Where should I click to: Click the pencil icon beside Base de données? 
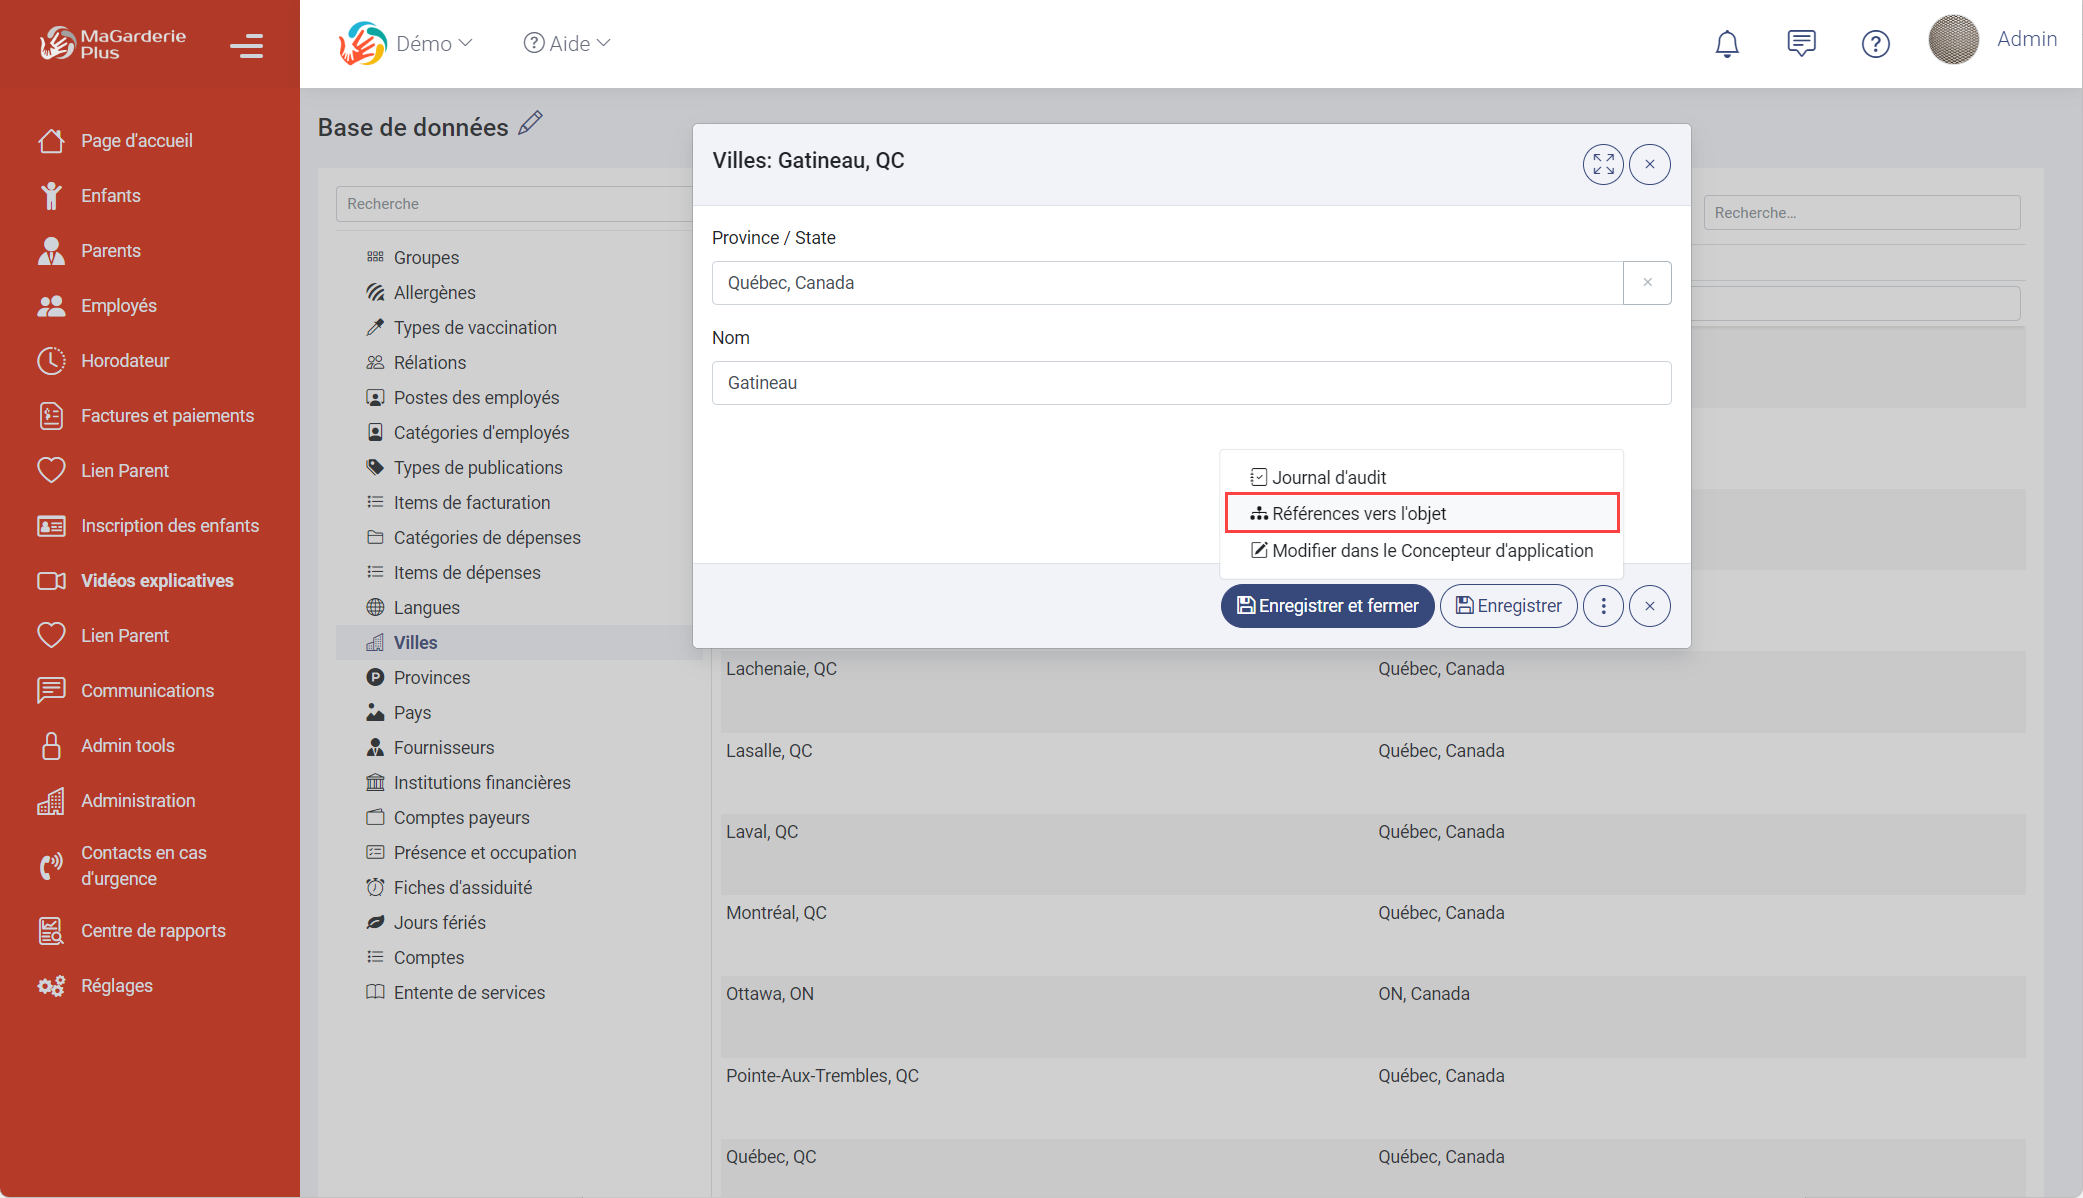531,123
